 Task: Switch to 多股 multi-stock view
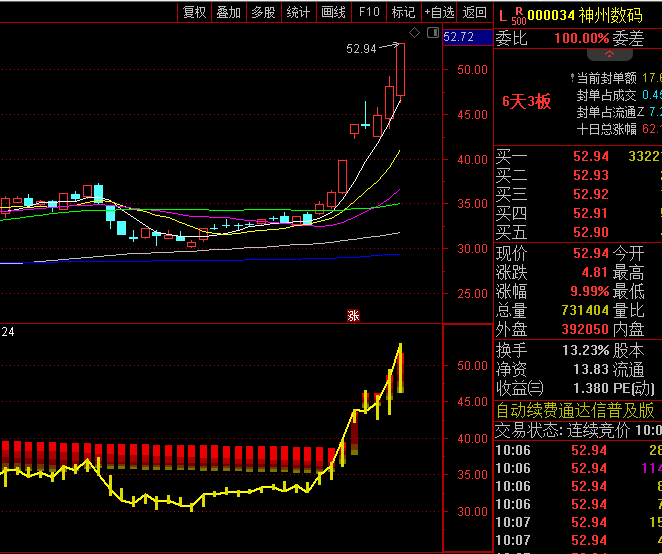point(263,12)
